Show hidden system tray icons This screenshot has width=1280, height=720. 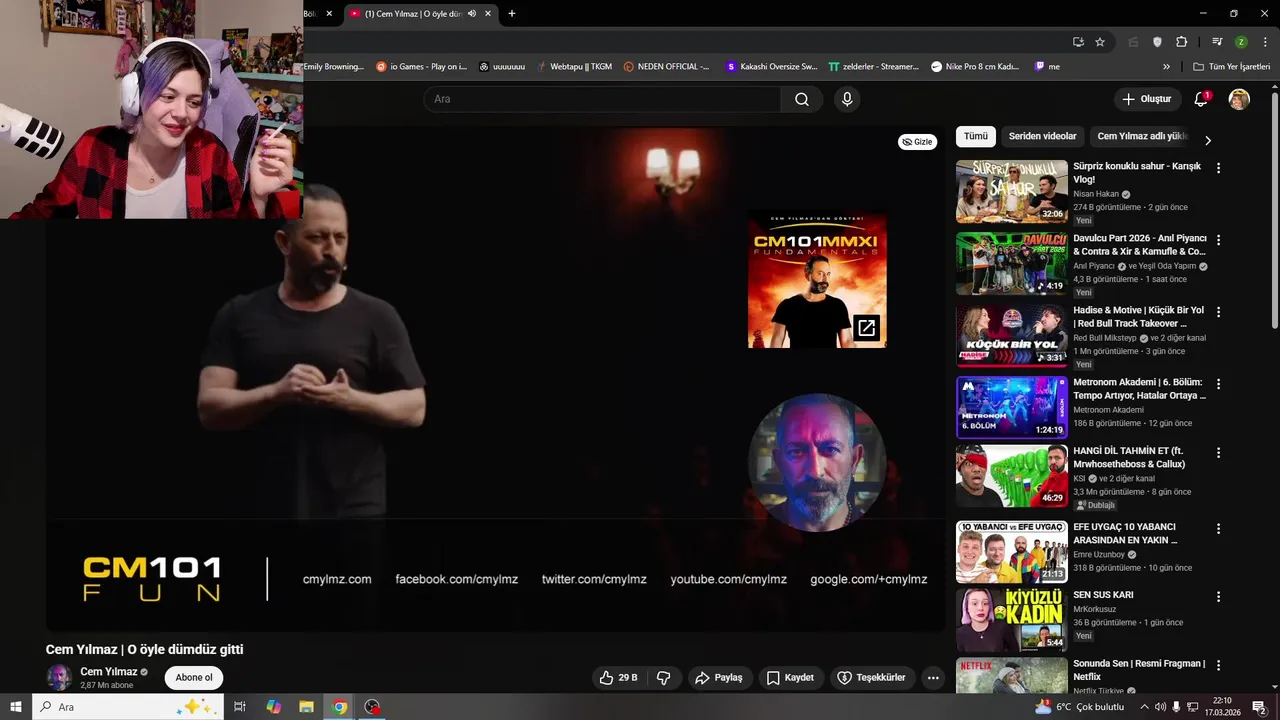tap(1144, 707)
